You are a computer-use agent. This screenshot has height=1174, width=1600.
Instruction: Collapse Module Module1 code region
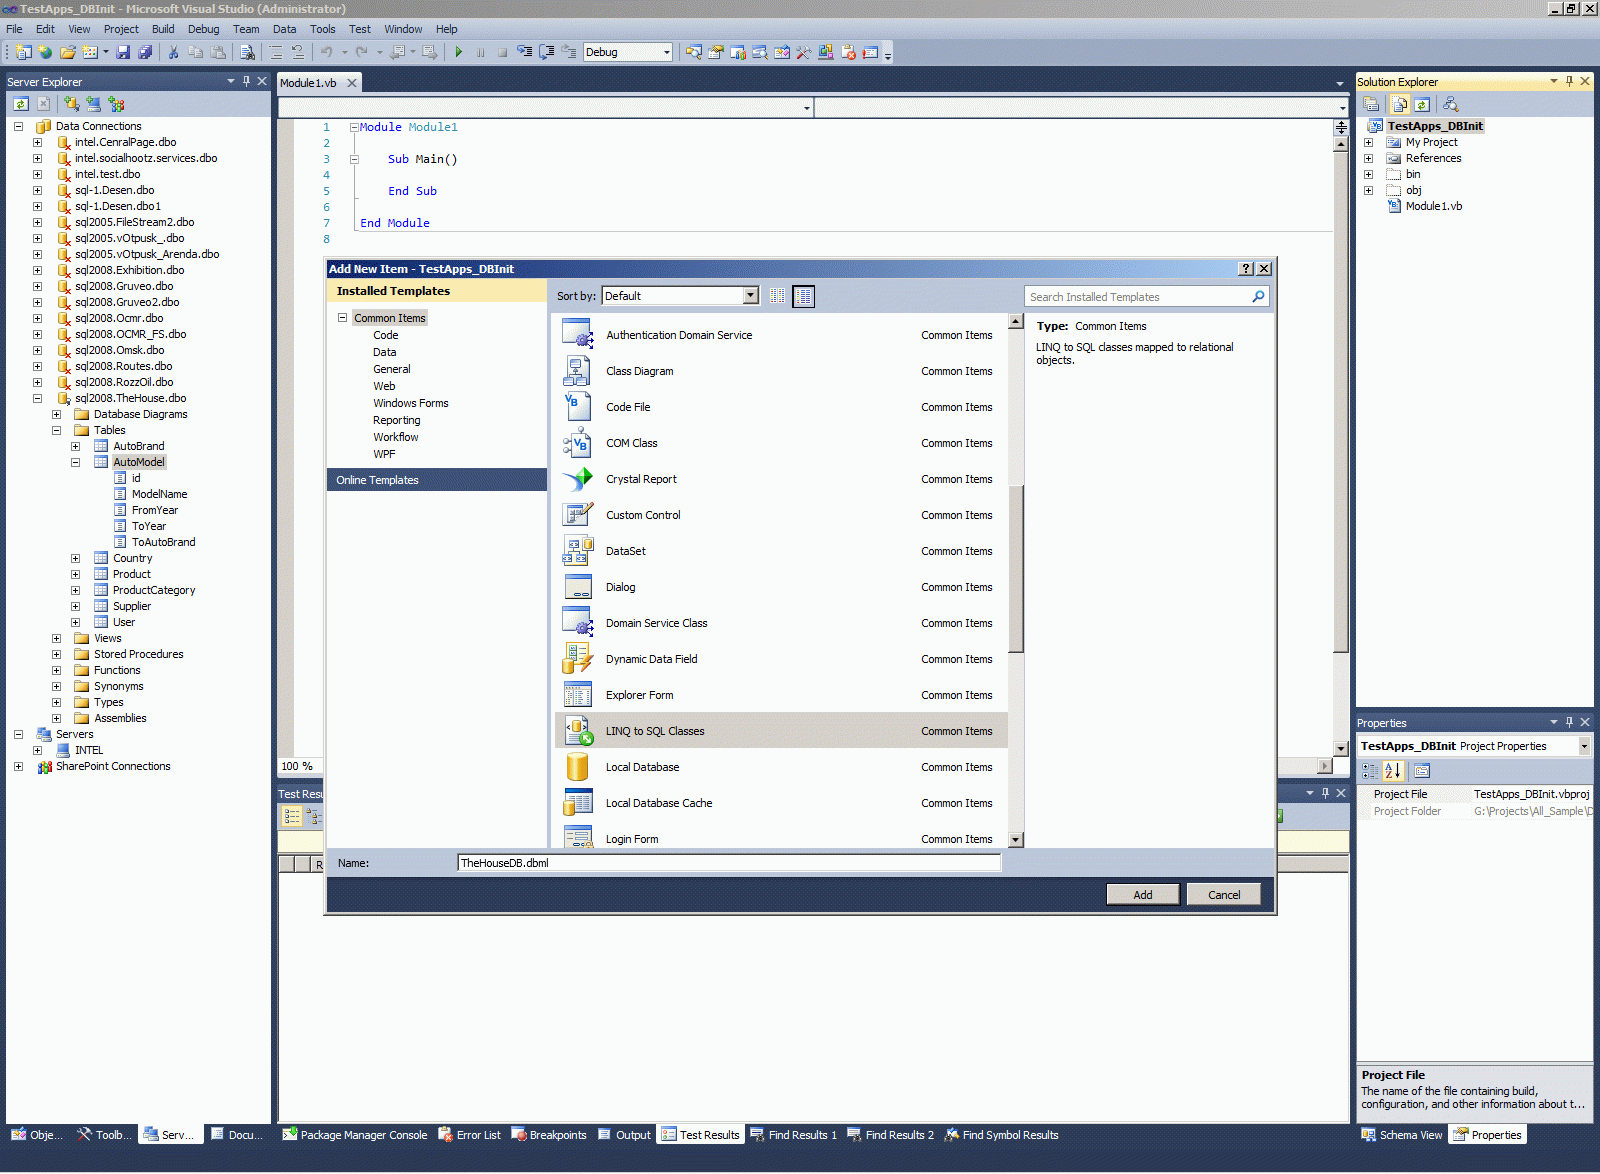354,127
